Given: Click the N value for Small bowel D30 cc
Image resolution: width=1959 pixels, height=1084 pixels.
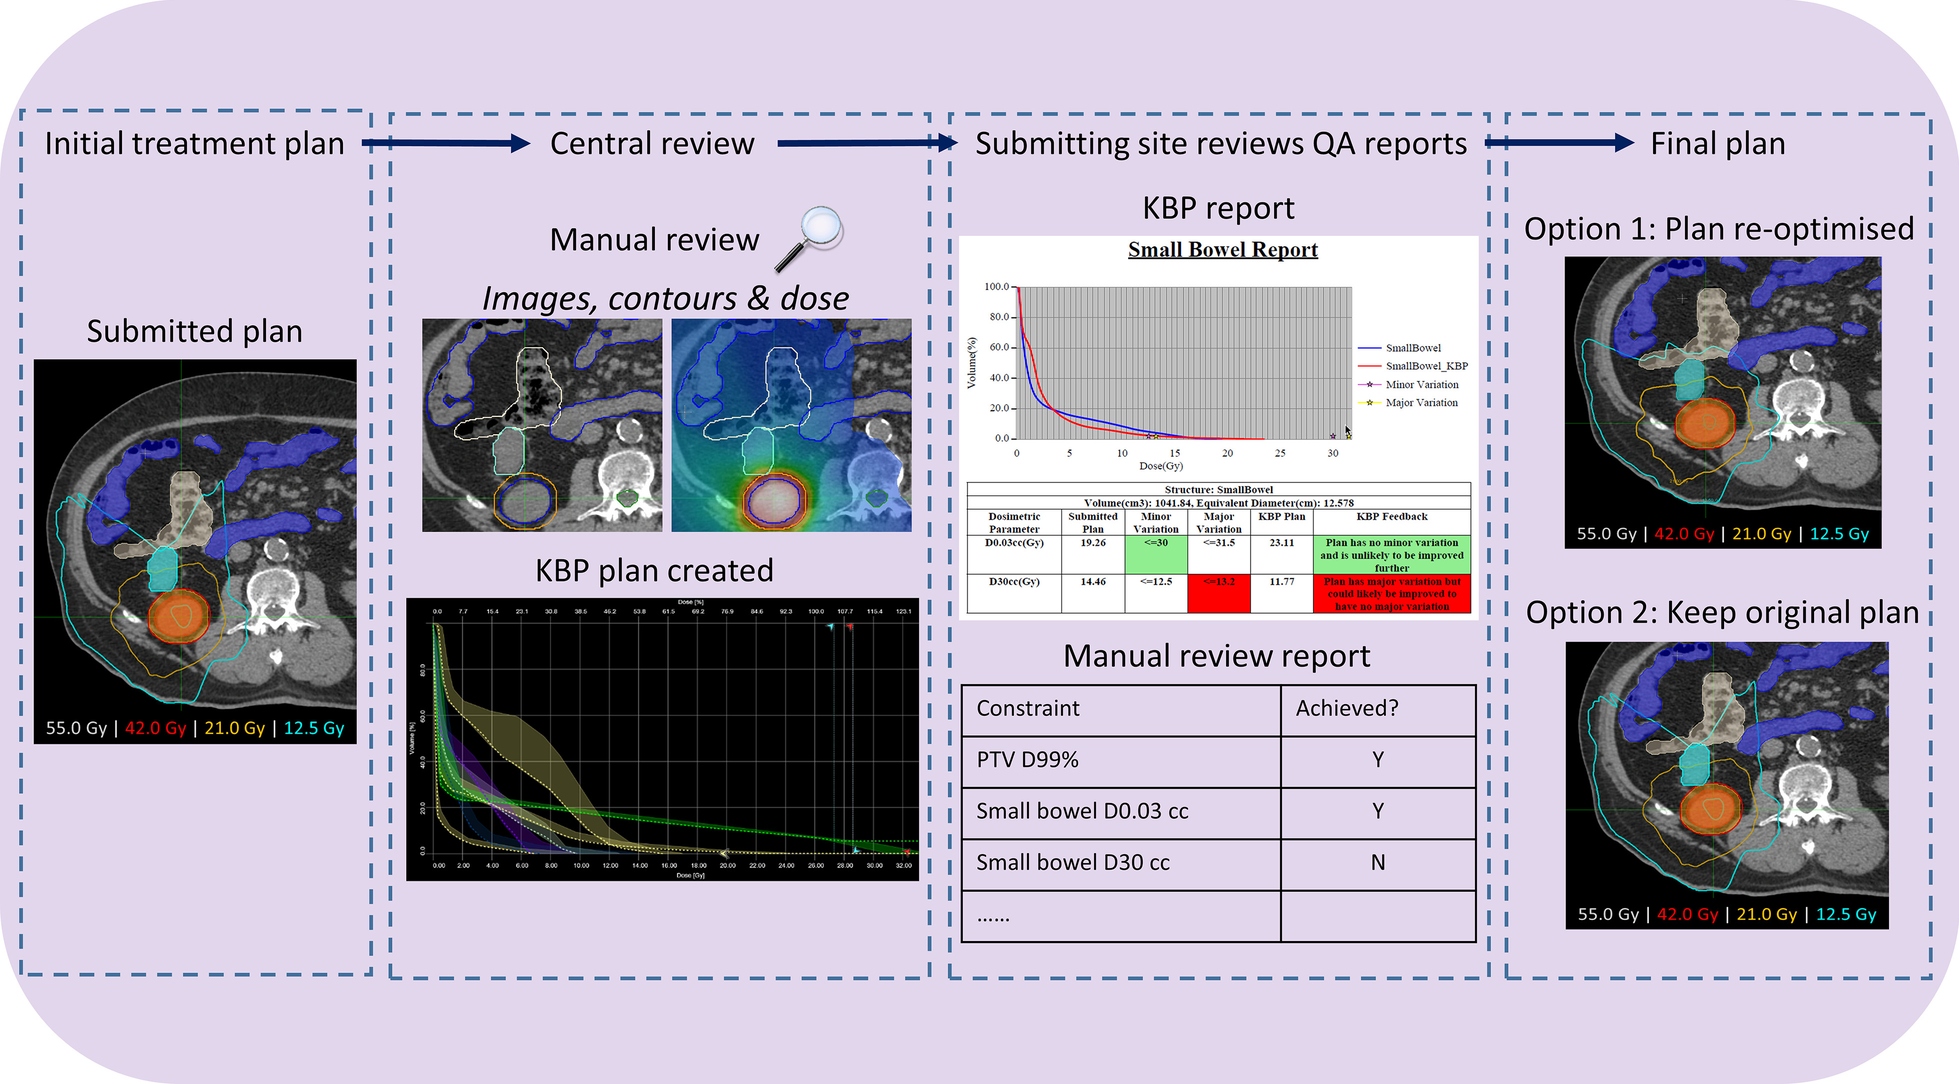Looking at the screenshot, I should point(1378,863).
